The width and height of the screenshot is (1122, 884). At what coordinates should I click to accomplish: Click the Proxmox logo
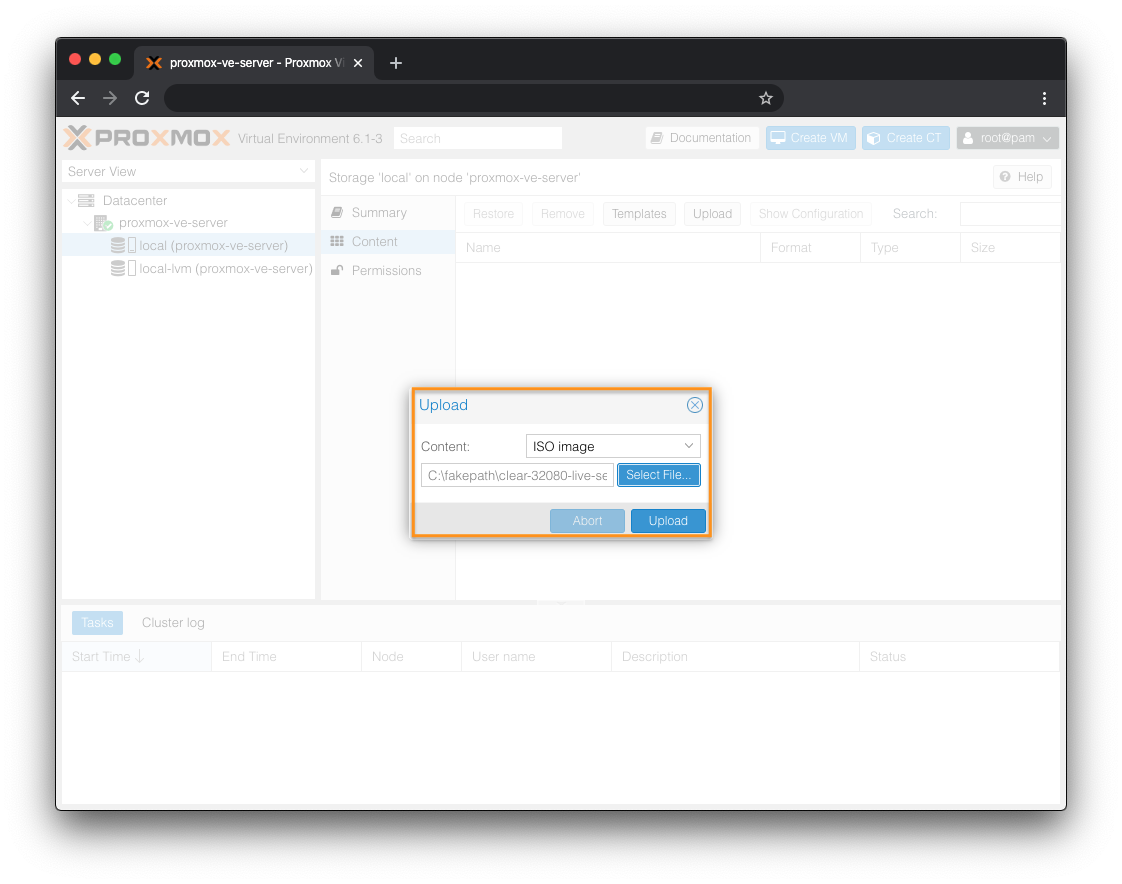click(x=147, y=137)
